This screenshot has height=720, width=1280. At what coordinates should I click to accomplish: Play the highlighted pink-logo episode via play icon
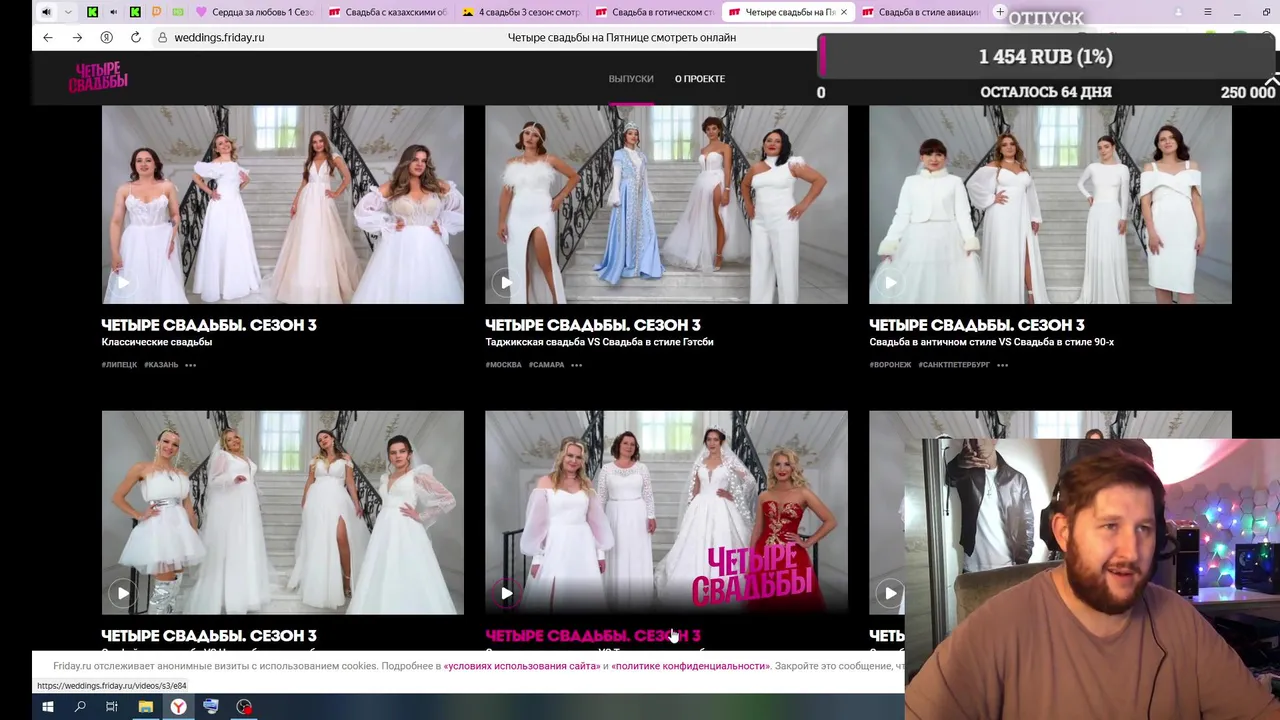pos(507,593)
